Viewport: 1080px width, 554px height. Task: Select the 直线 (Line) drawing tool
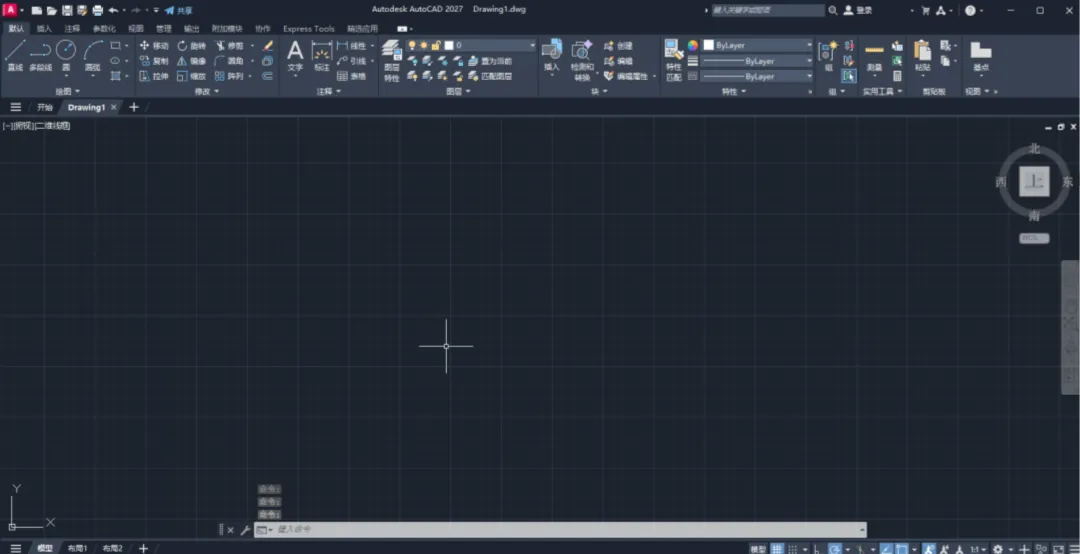15,54
